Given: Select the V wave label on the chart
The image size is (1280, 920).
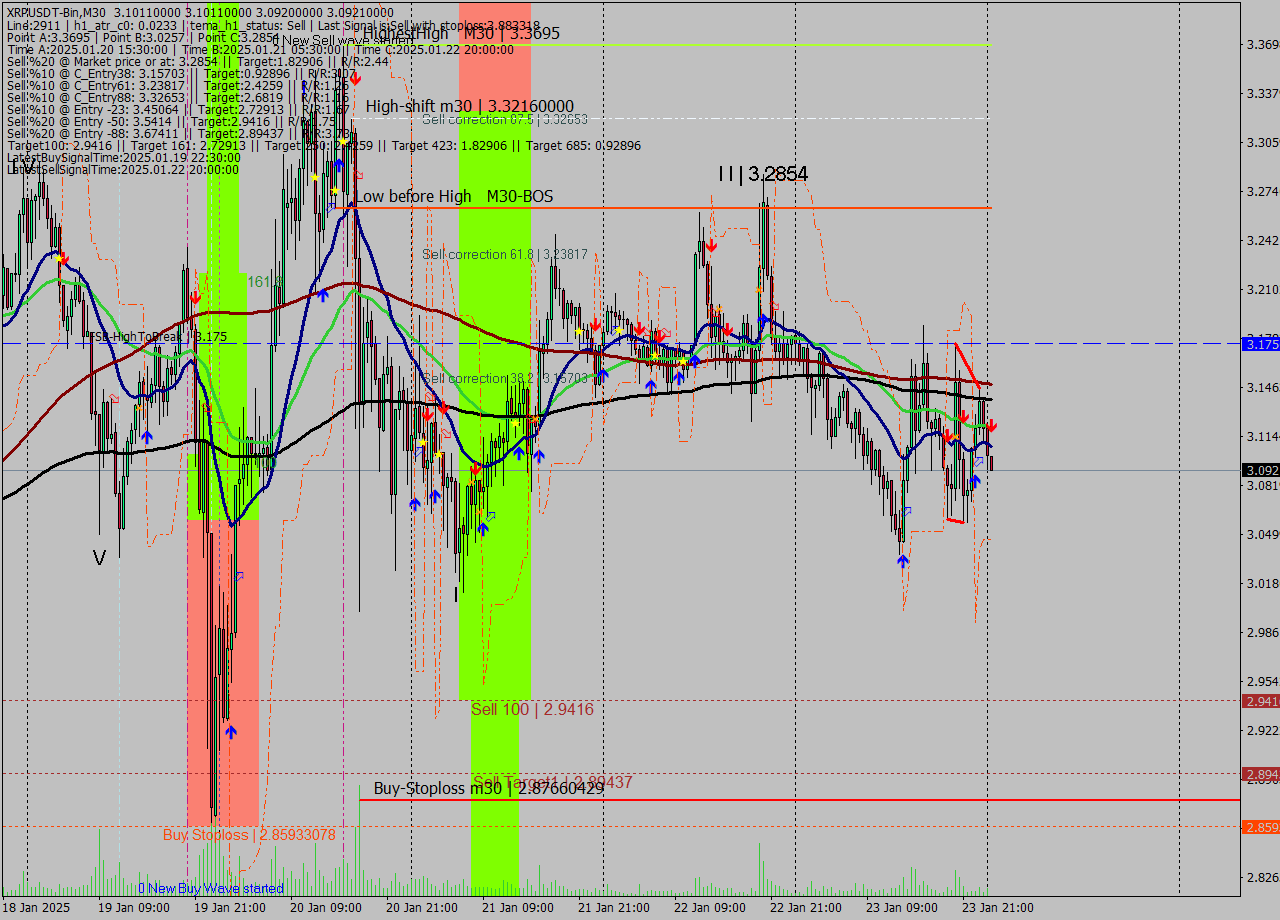Looking at the screenshot, I should tap(99, 558).
